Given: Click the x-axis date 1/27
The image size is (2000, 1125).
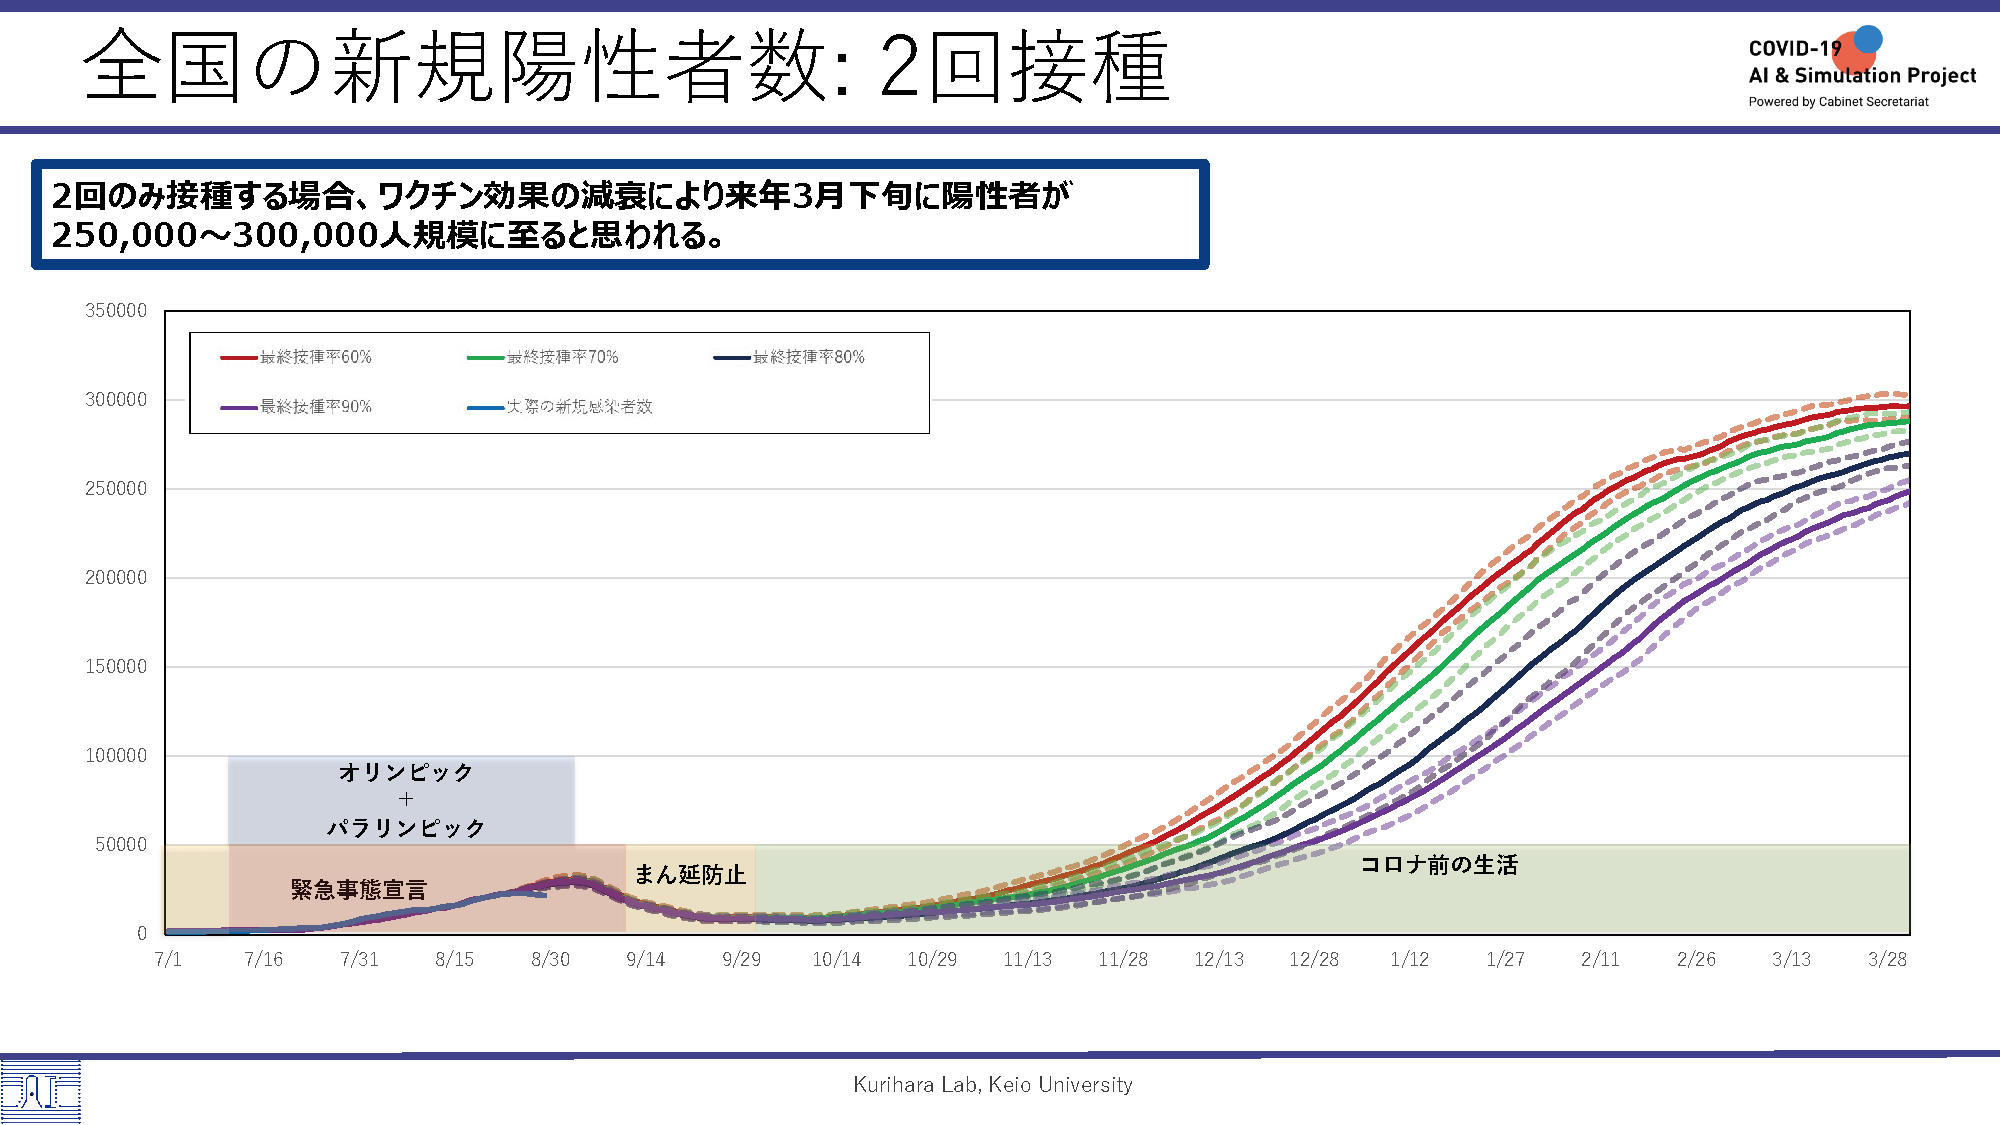Looking at the screenshot, I should [1505, 960].
